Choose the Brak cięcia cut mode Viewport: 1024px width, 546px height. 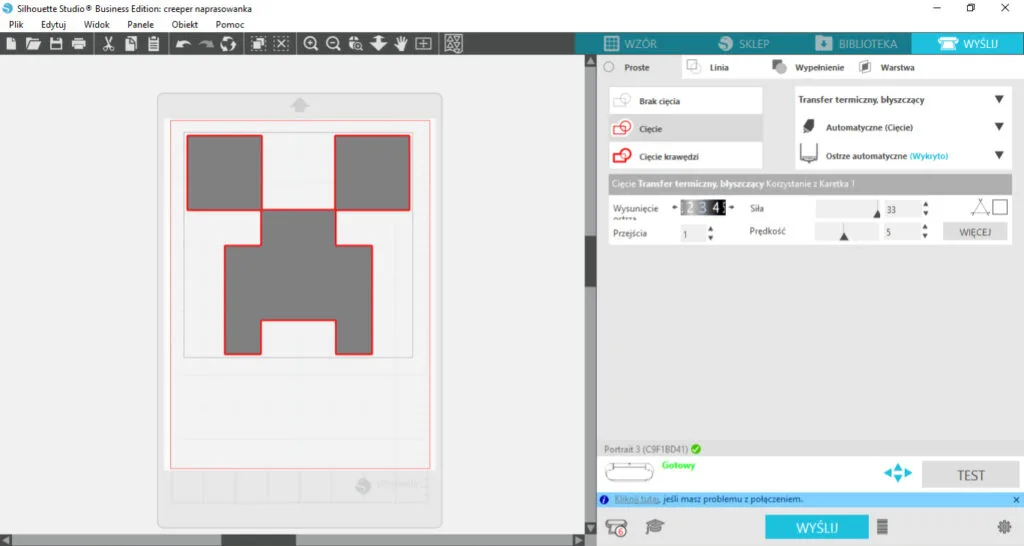click(686, 101)
